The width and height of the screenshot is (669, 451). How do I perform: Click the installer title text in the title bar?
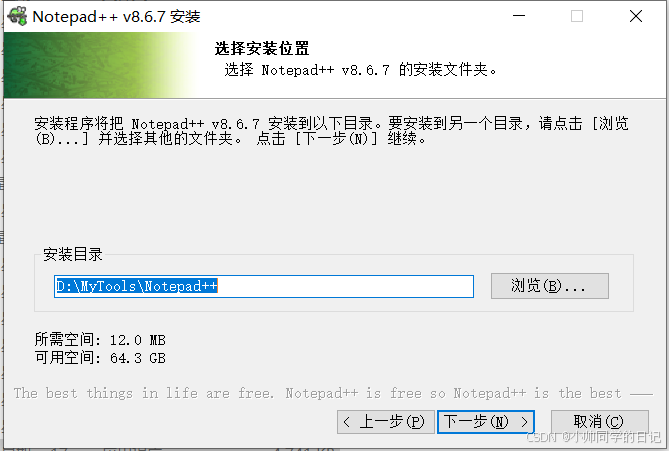pyautogui.click(x=116, y=17)
